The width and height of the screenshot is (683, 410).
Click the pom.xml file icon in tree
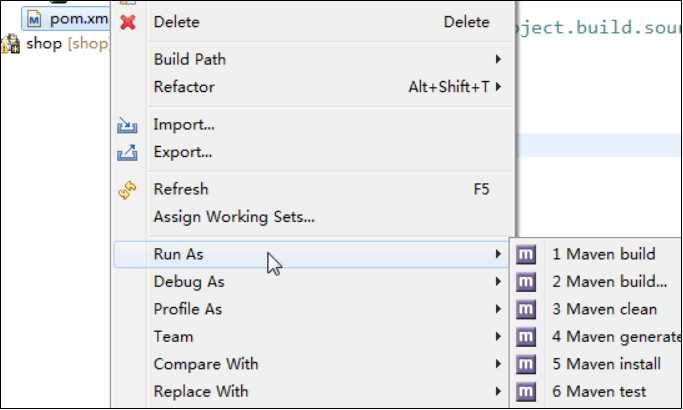tap(34, 19)
